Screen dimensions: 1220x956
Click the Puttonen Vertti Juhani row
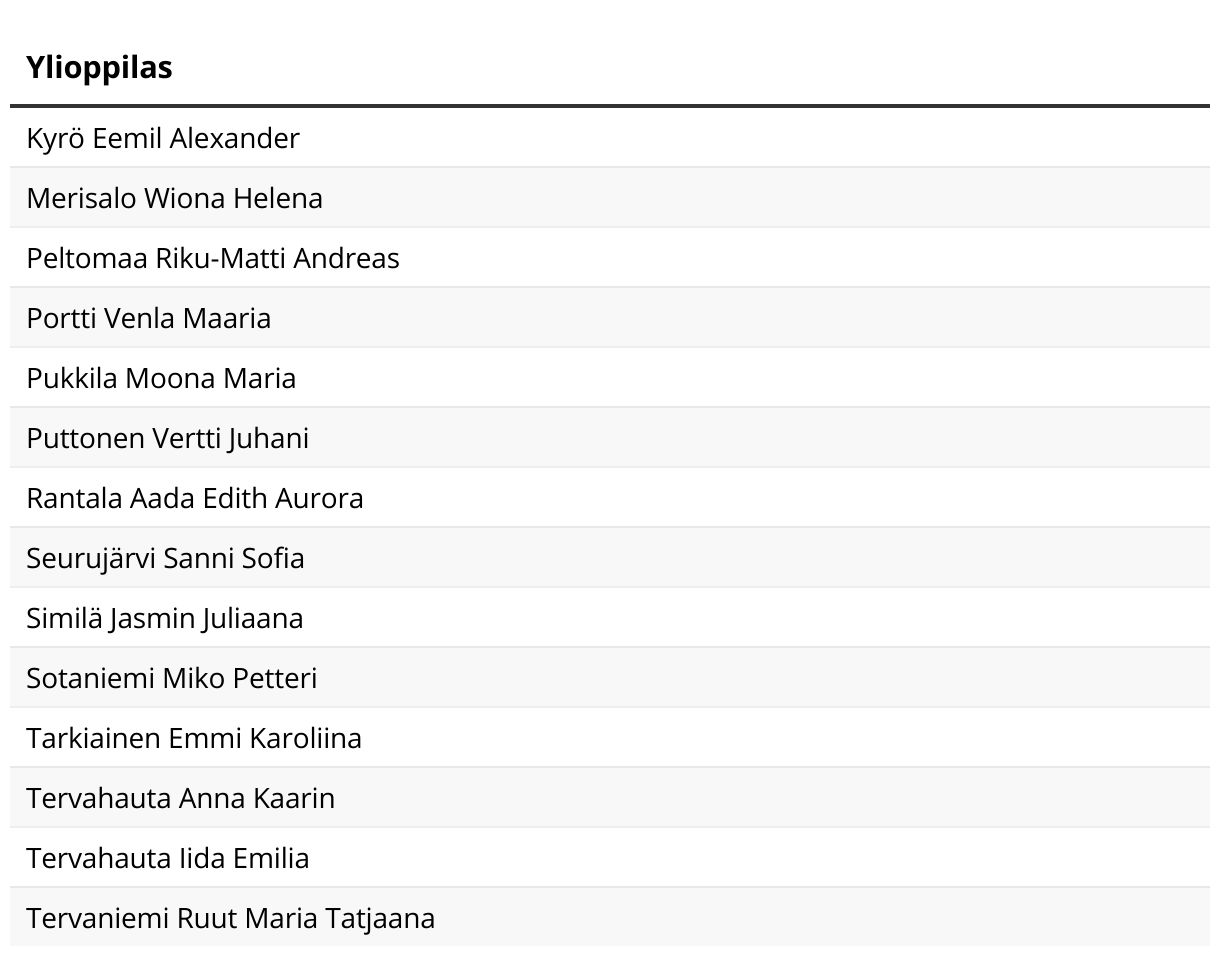pyautogui.click(x=610, y=438)
